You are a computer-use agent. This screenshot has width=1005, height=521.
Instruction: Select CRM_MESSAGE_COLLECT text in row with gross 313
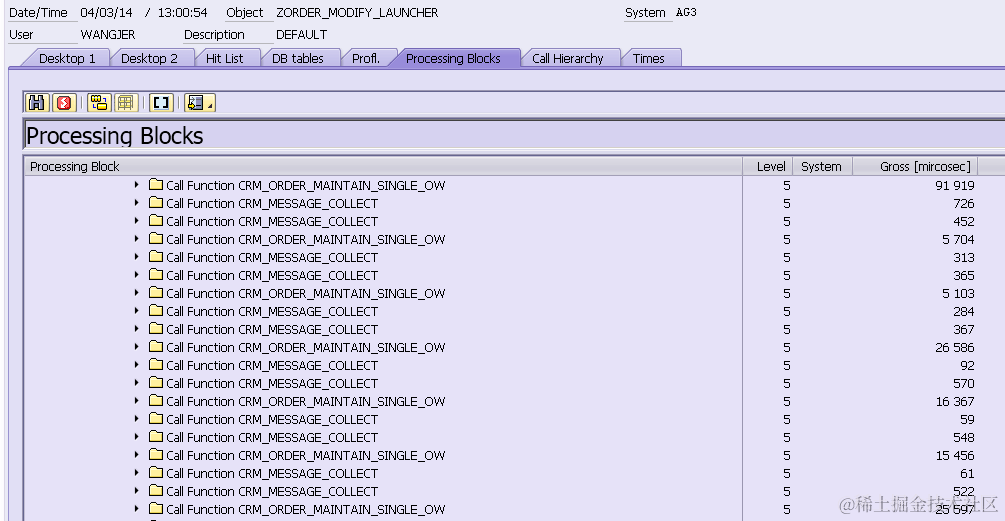point(308,257)
